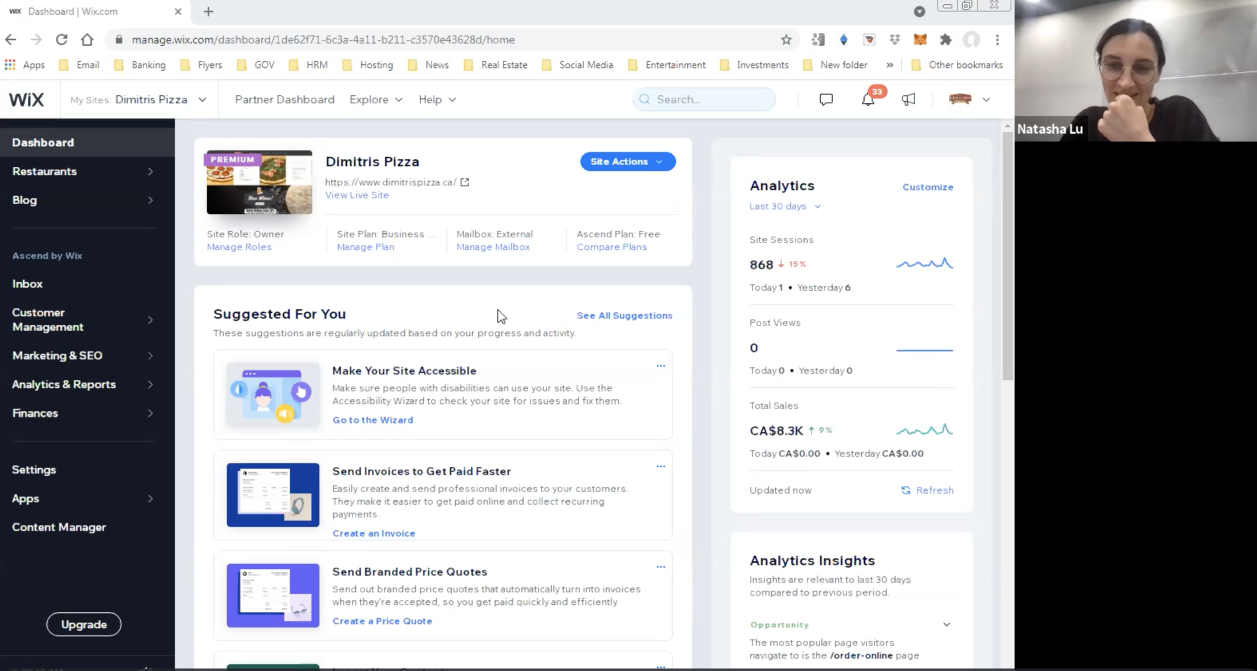1257x671 pixels.
Task: Click the Send Invoices illustration
Action: pyautogui.click(x=273, y=495)
